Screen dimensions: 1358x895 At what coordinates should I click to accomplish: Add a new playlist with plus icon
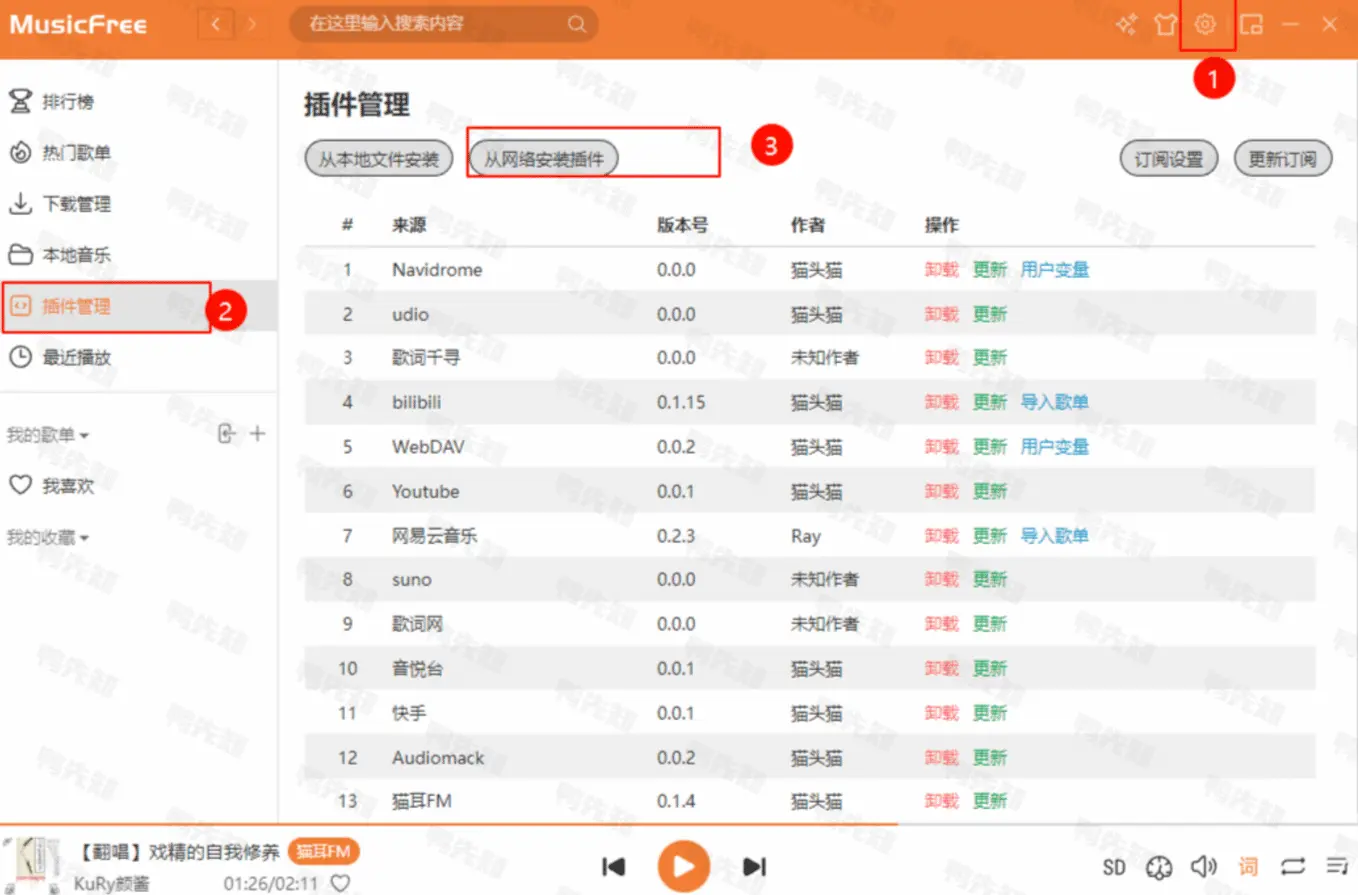click(x=258, y=434)
